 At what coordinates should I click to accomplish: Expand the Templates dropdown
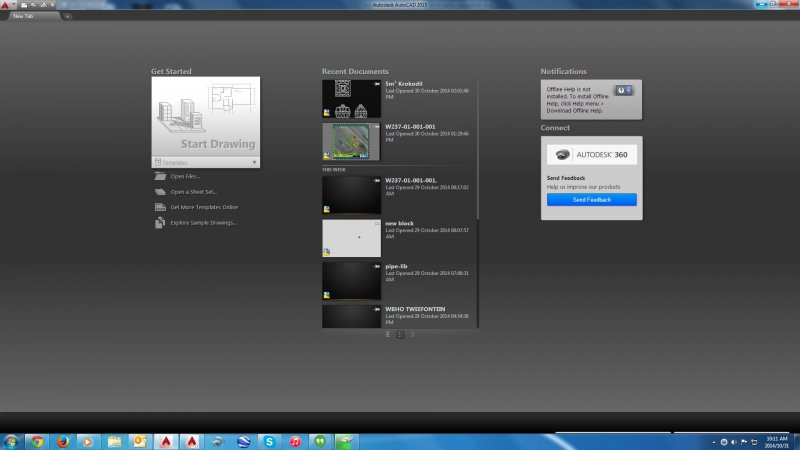206,162
